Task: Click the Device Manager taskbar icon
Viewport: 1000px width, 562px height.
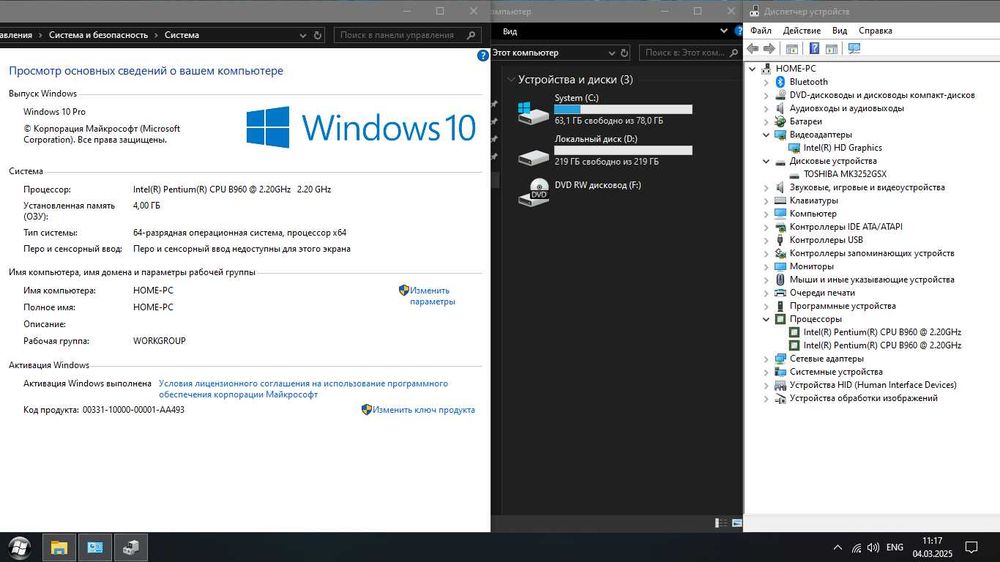Action: (x=131, y=547)
